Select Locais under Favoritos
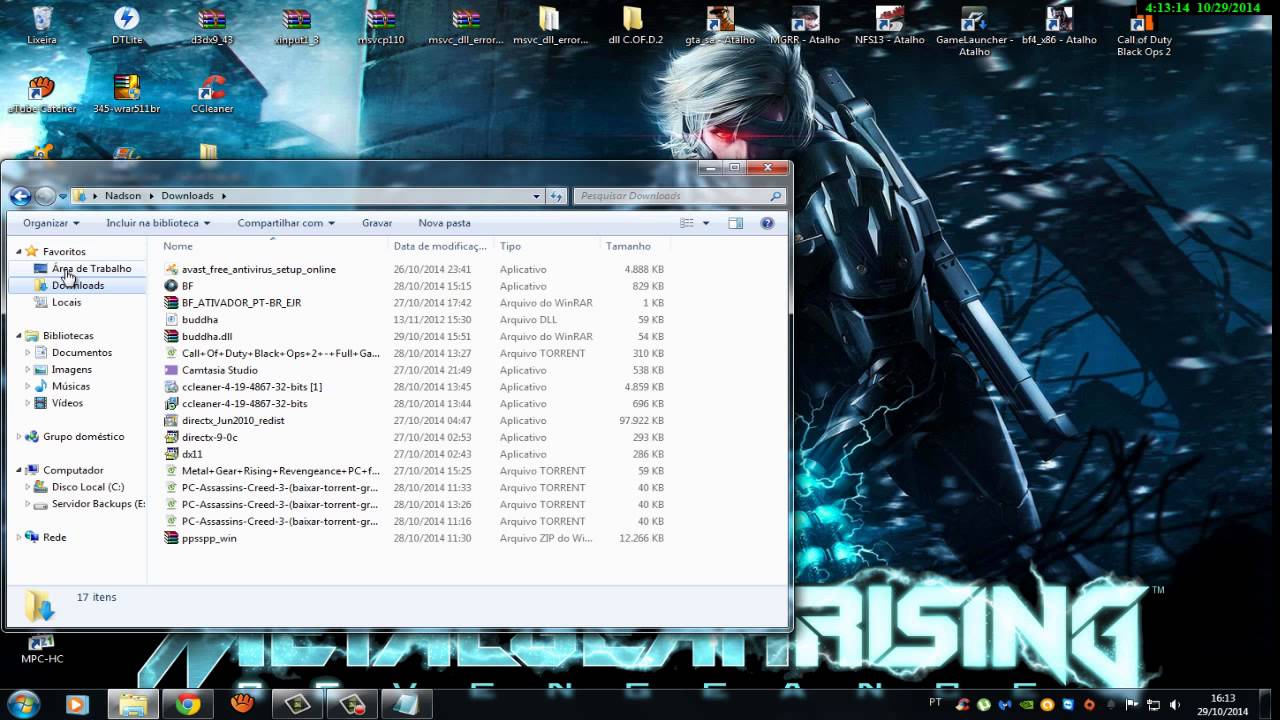 (x=67, y=302)
